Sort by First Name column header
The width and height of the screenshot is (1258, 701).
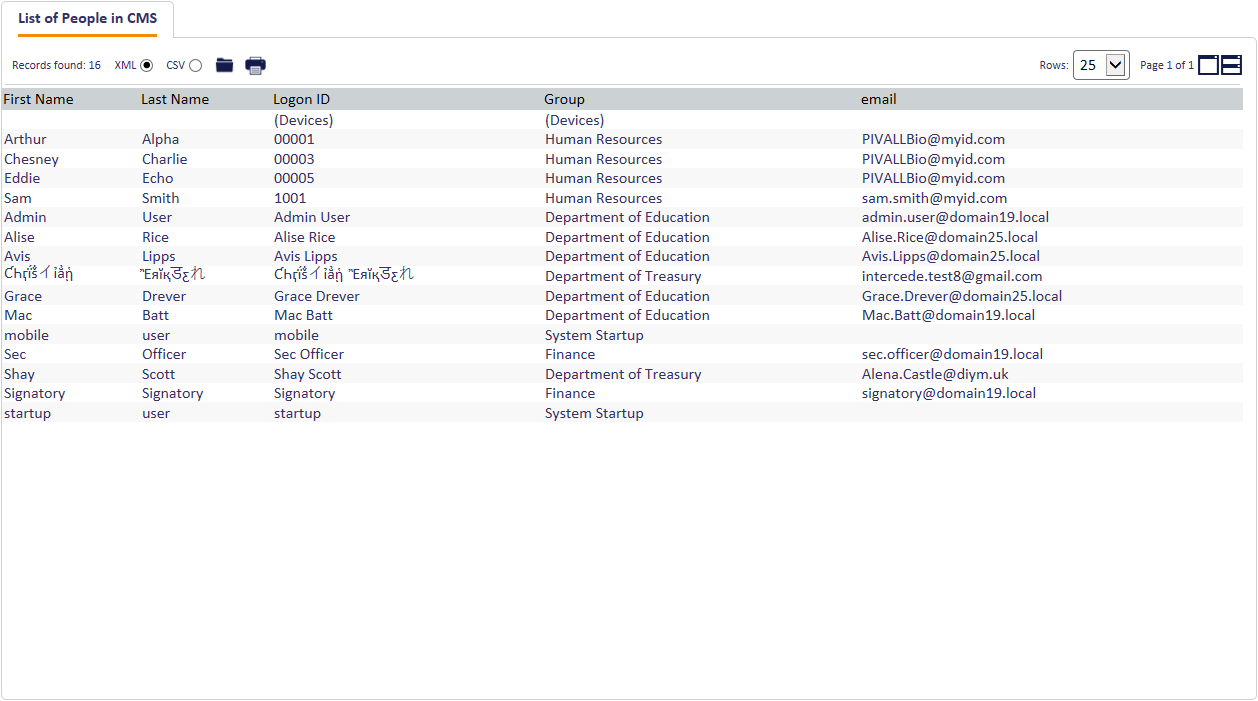[x=38, y=99]
